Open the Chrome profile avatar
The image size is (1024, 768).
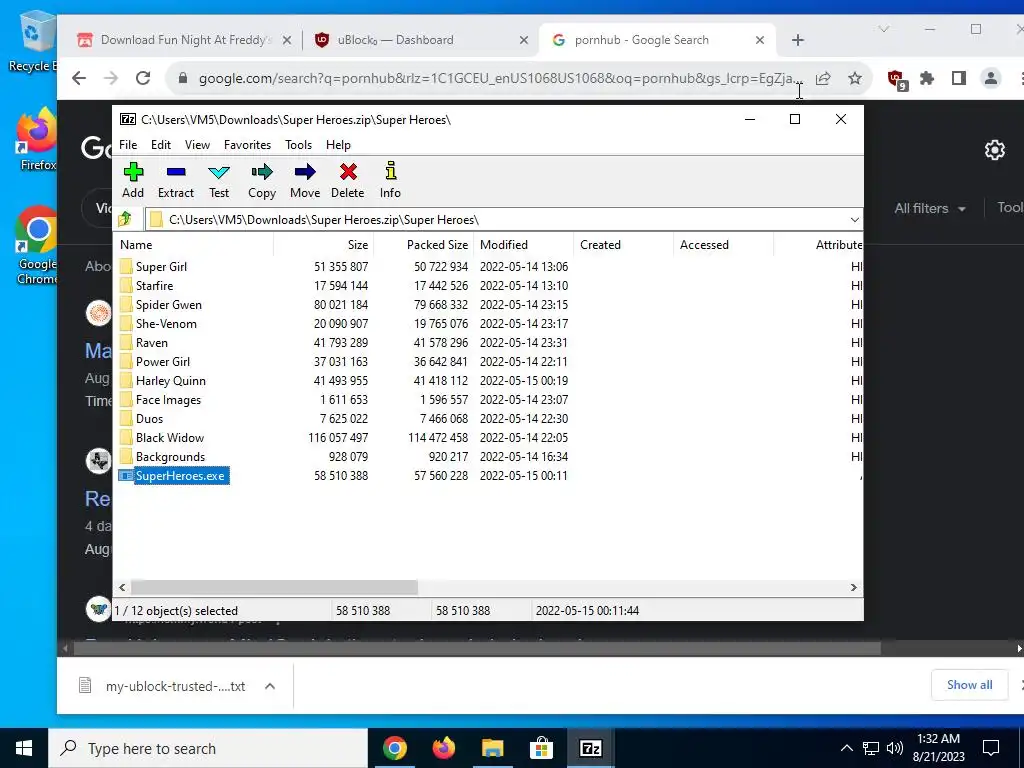(x=991, y=78)
